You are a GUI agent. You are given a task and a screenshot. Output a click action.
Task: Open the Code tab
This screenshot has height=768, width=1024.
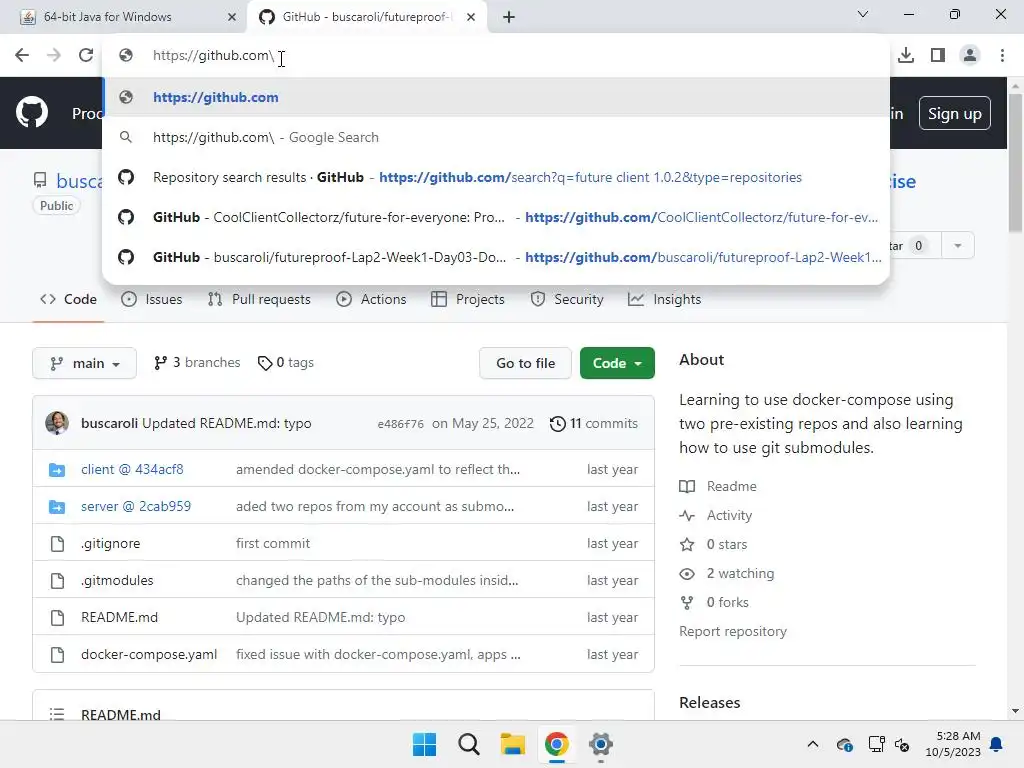pos(68,299)
